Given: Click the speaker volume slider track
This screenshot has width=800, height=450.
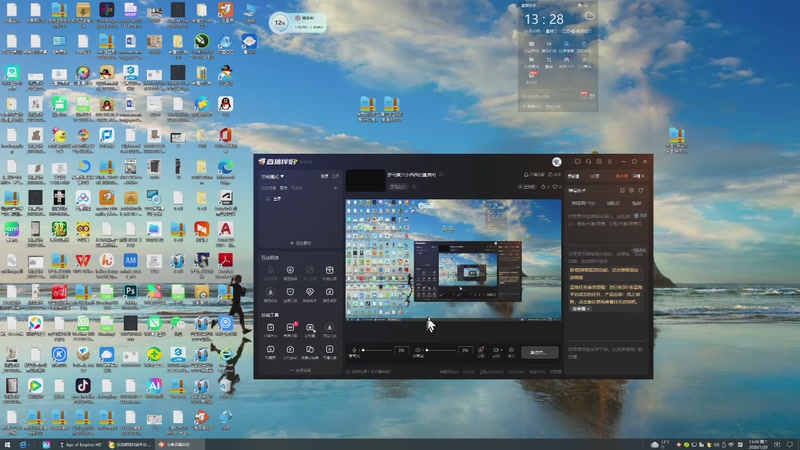Looking at the screenshot, I should 440,350.
